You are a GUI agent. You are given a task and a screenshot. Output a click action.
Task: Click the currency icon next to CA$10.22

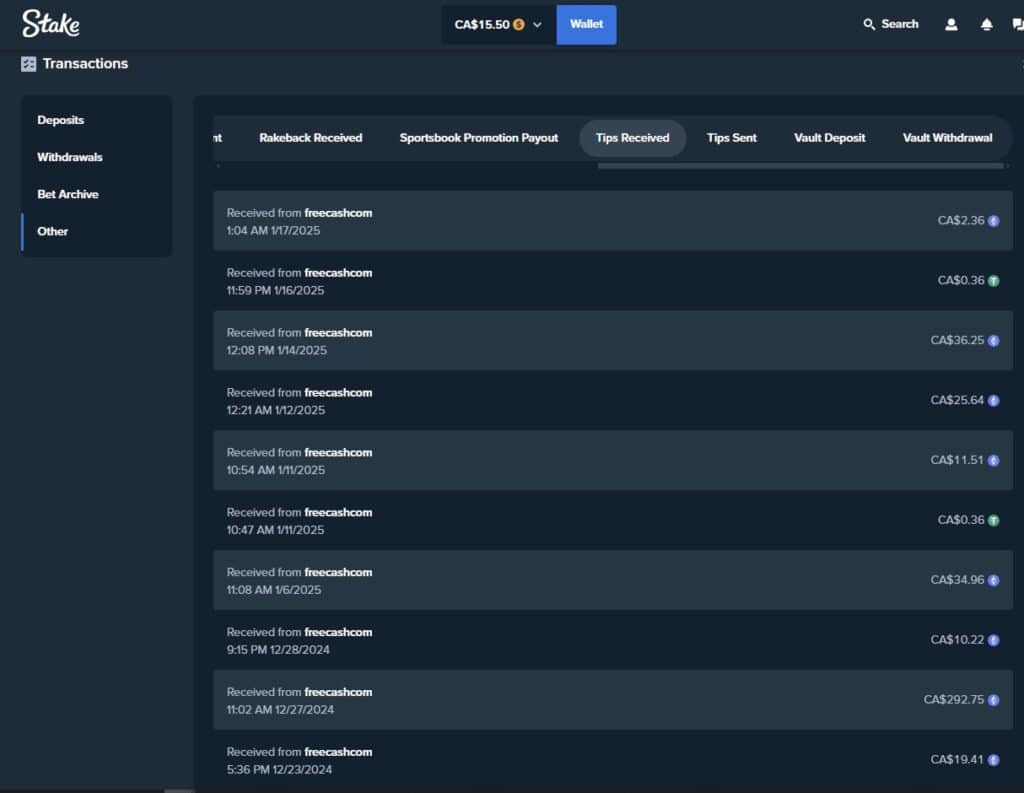click(x=993, y=640)
